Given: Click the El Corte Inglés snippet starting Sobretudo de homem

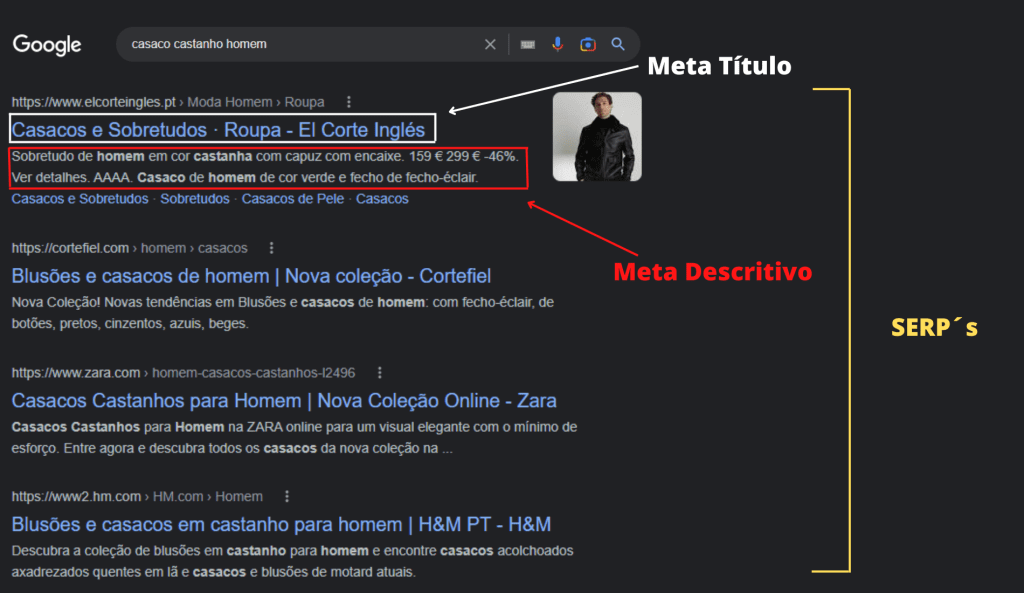Looking at the screenshot, I should click(x=265, y=167).
